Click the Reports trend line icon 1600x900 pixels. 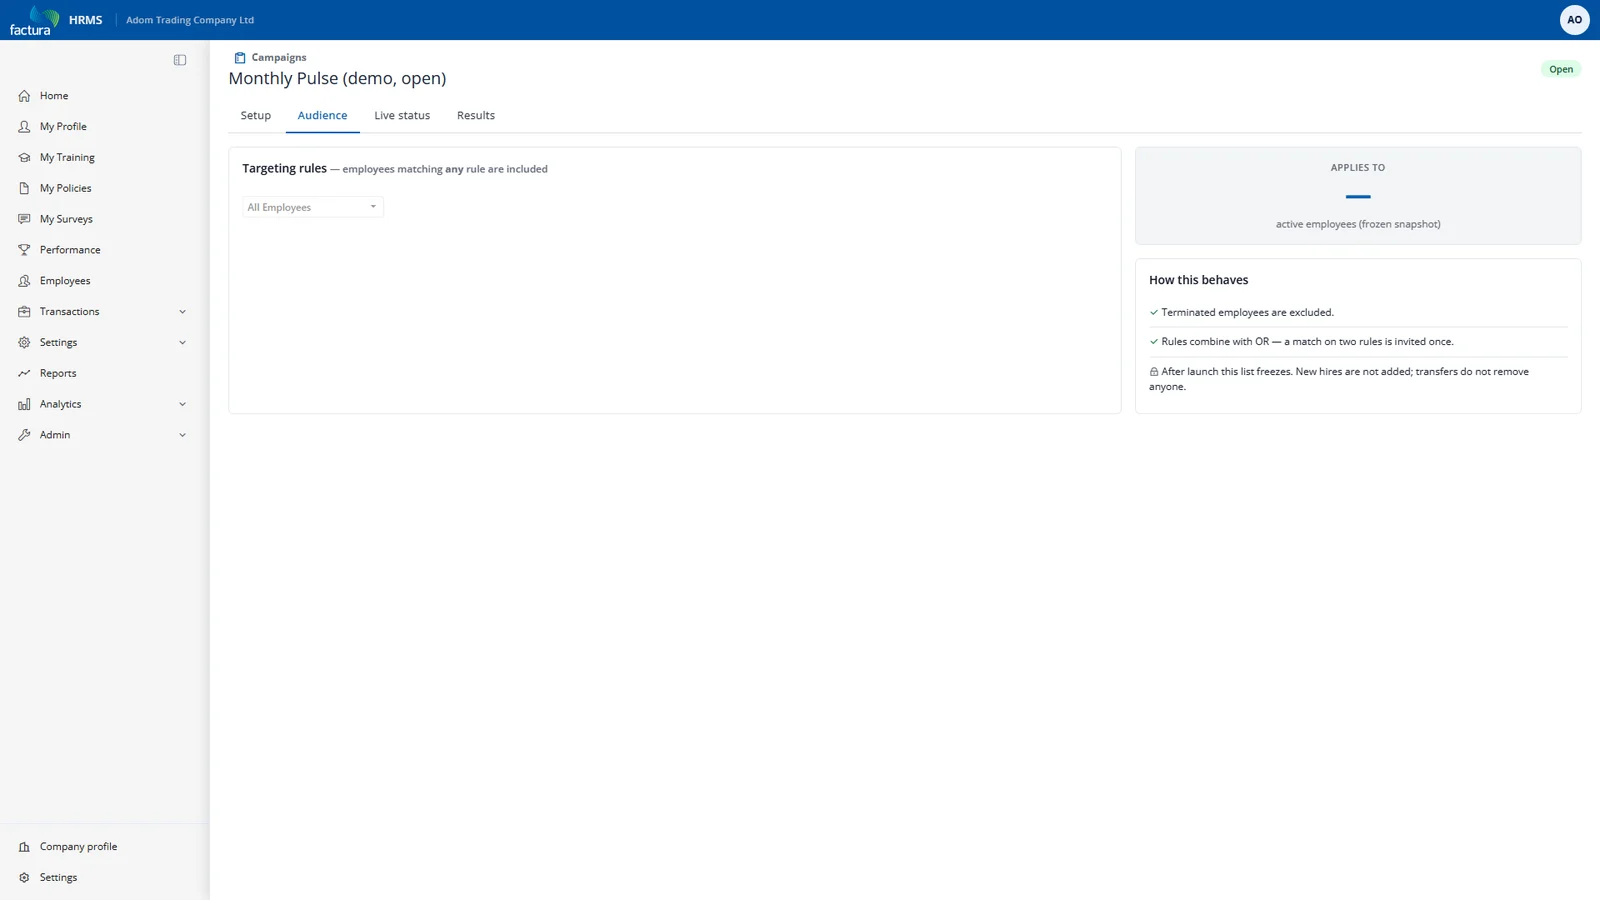24,373
